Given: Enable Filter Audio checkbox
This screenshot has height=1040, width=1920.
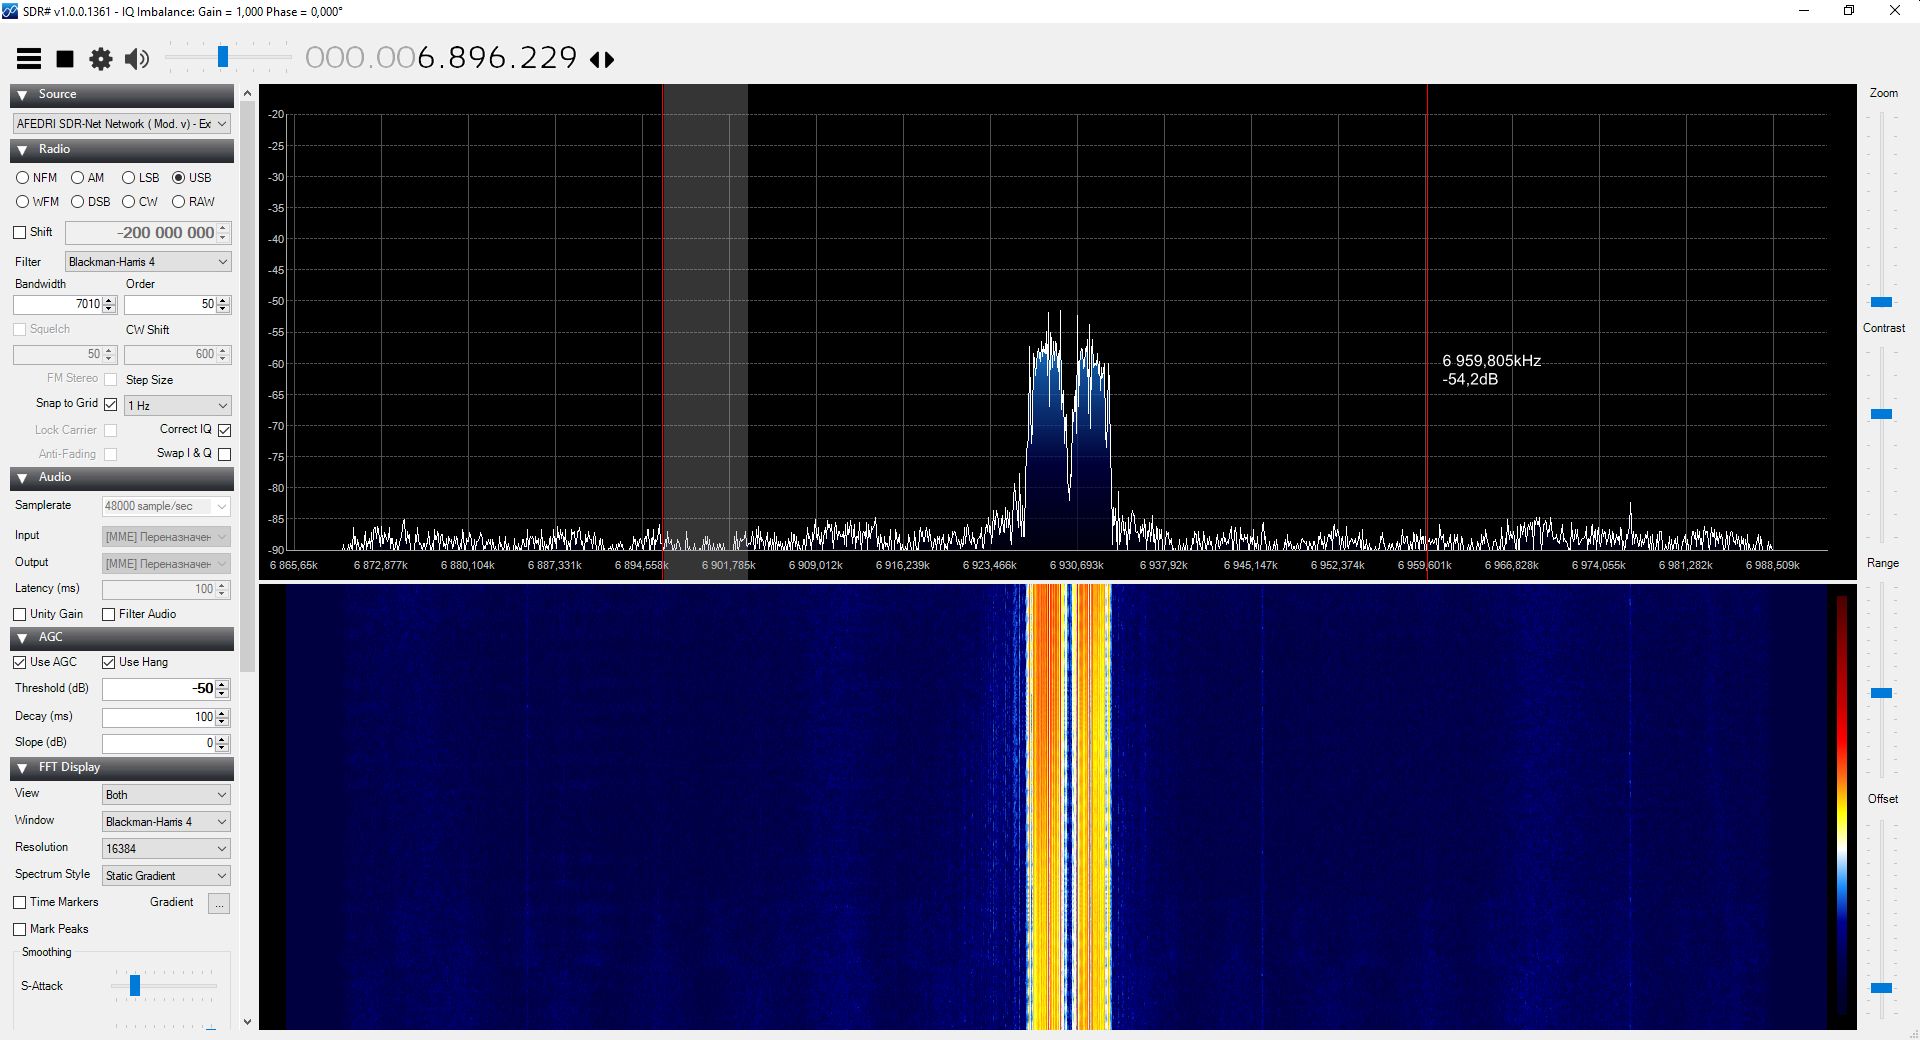Looking at the screenshot, I should (109, 615).
